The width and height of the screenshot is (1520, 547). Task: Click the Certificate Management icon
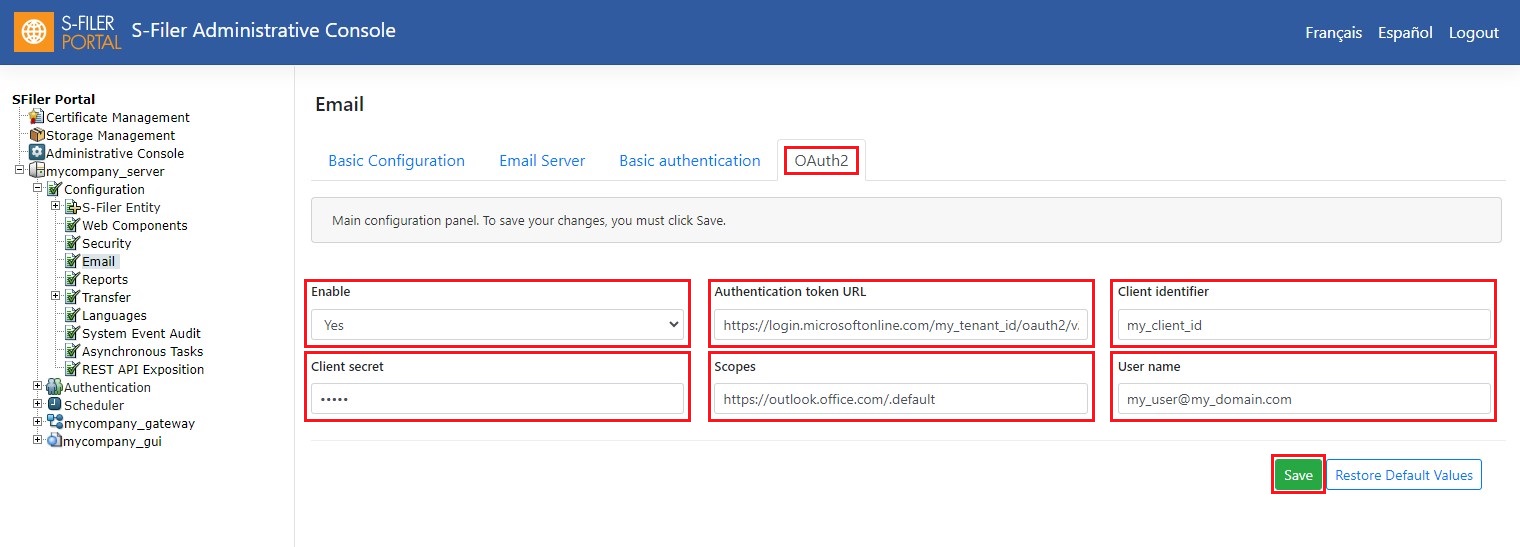pyautogui.click(x=37, y=117)
